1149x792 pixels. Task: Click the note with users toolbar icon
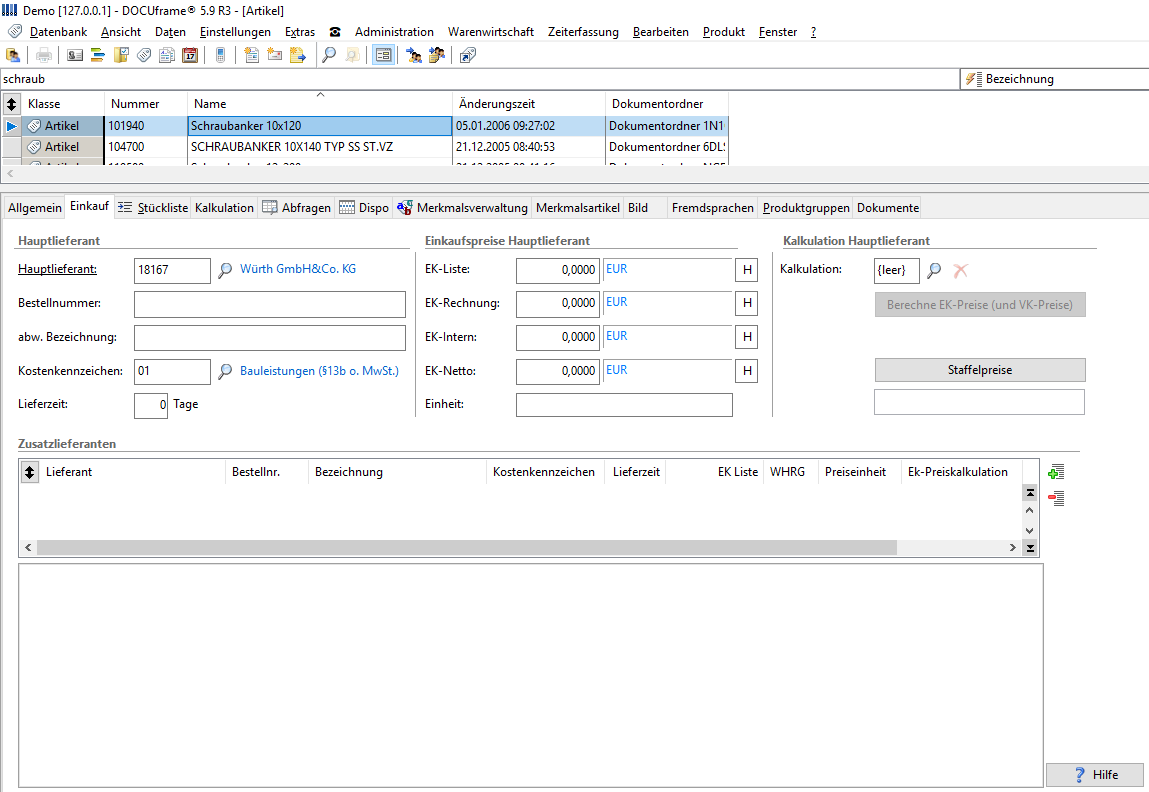[437, 55]
